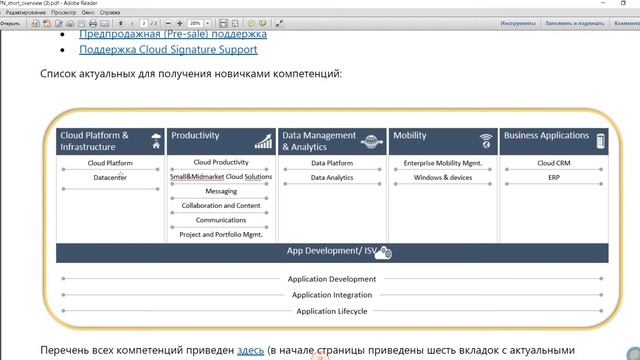Zoom out with the minus button
This screenshot has height=360, width=640.
[168, 24]
